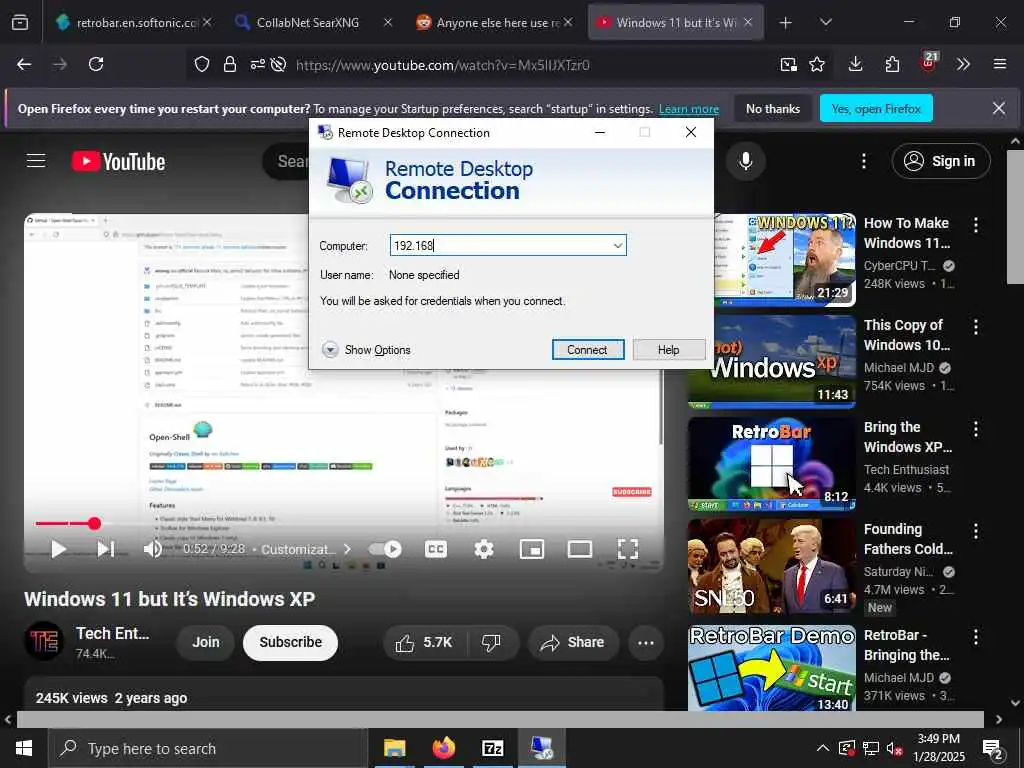Show hidden system tray icons
Image resolution: width=1024 pixels, height=768 pixels.
[x=822, y=748]
